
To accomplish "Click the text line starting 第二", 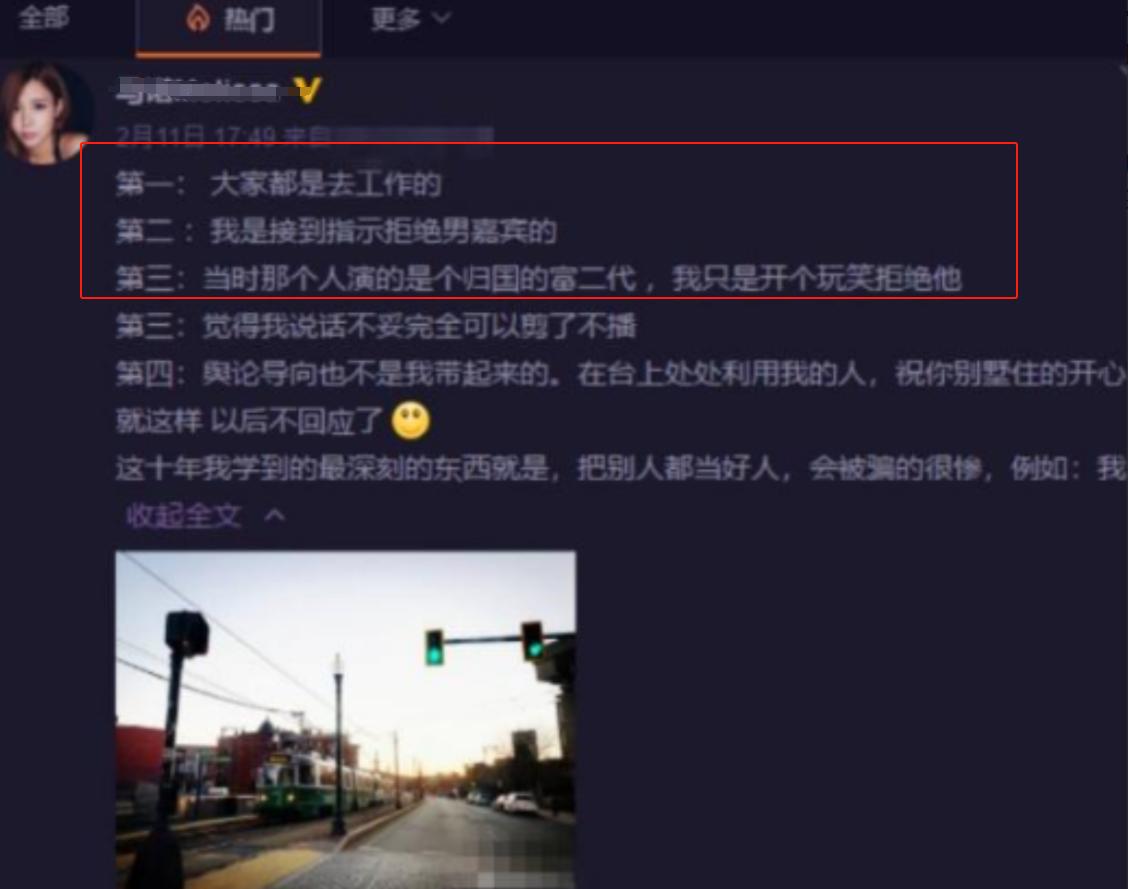I will click(x=336, y=232).
